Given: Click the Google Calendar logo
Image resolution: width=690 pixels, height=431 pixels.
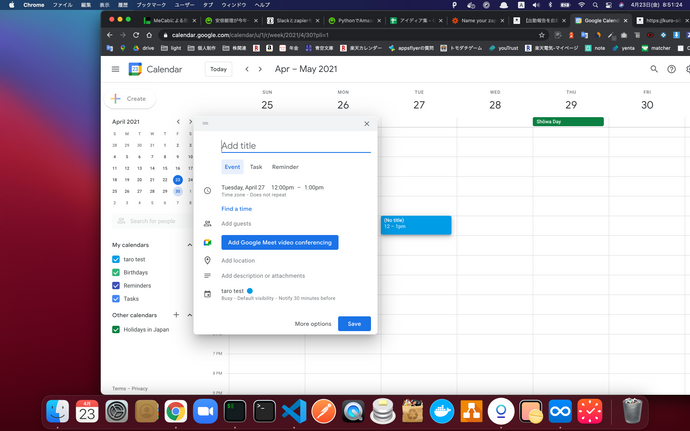Looking at the screenshot, I should point(135,69).
